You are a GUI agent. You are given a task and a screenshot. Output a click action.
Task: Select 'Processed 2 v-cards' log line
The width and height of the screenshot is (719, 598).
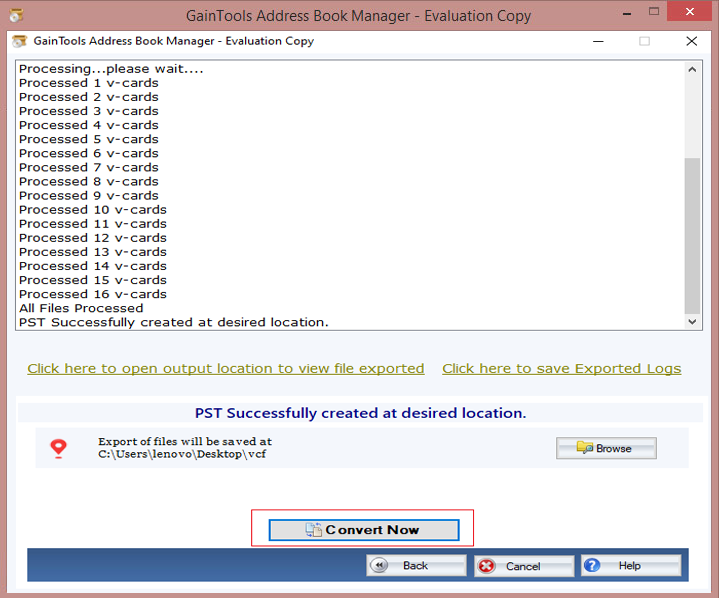click(x=88, y=97)
